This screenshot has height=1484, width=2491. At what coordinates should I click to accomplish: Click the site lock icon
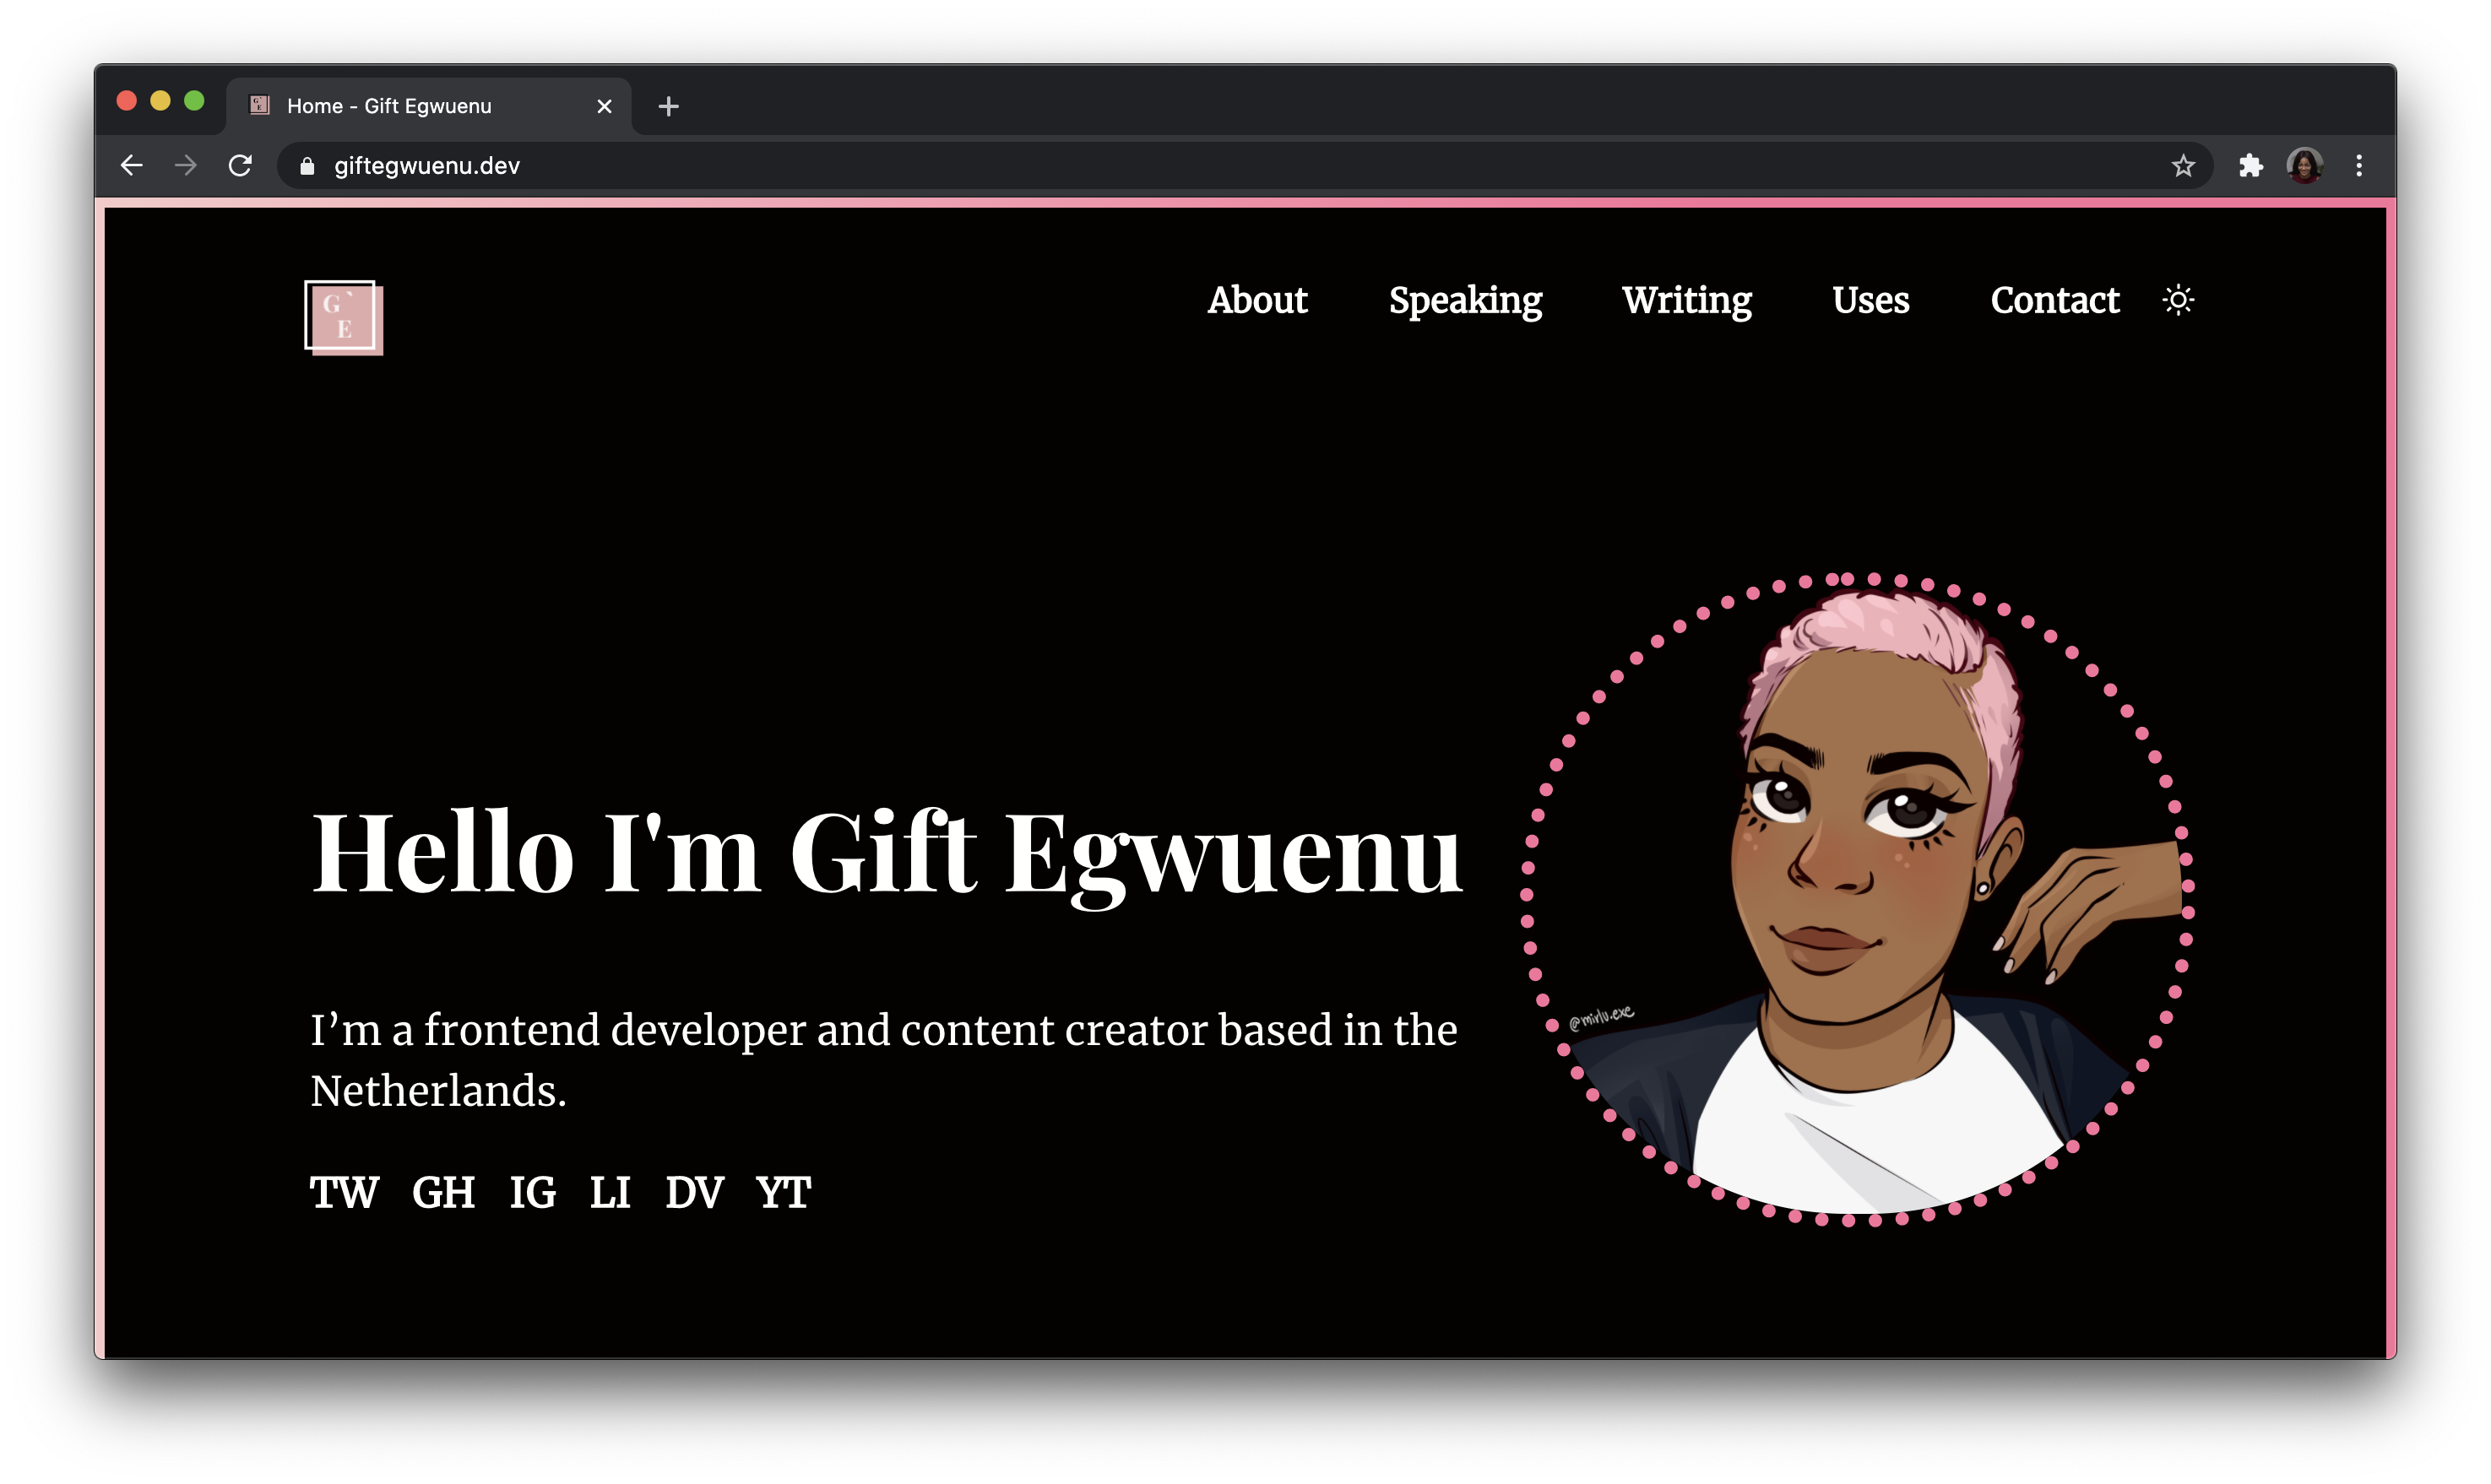click(307, 166)
